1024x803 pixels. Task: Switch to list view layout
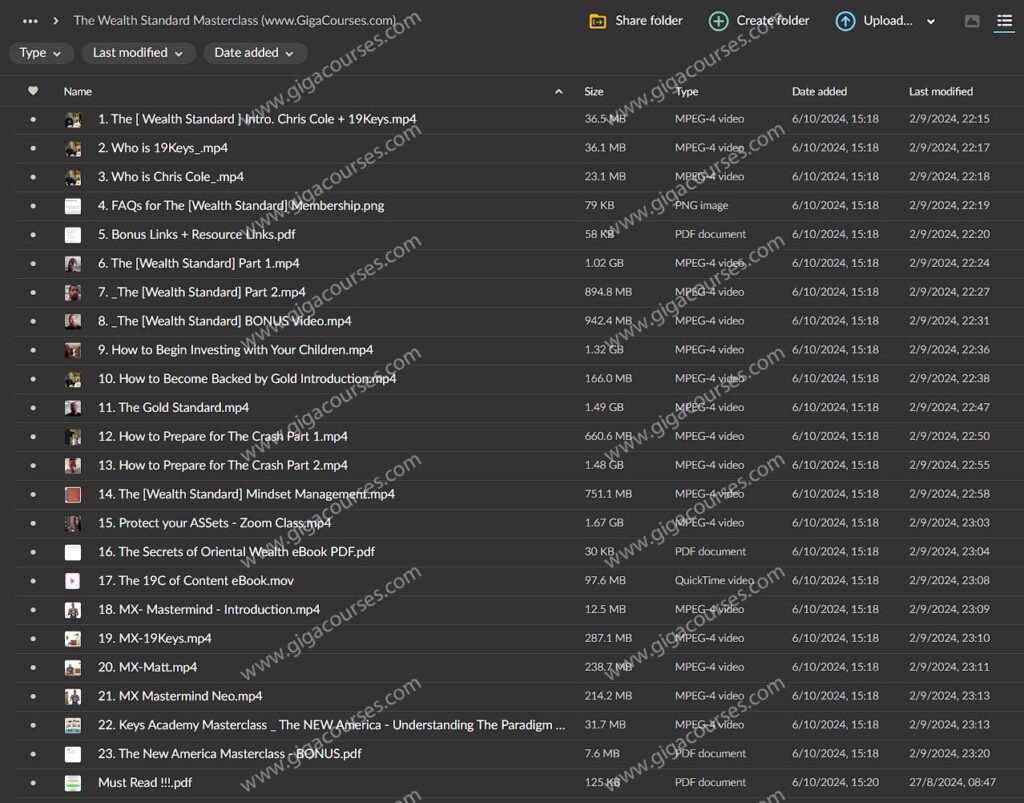click(x=1004, y=21)
